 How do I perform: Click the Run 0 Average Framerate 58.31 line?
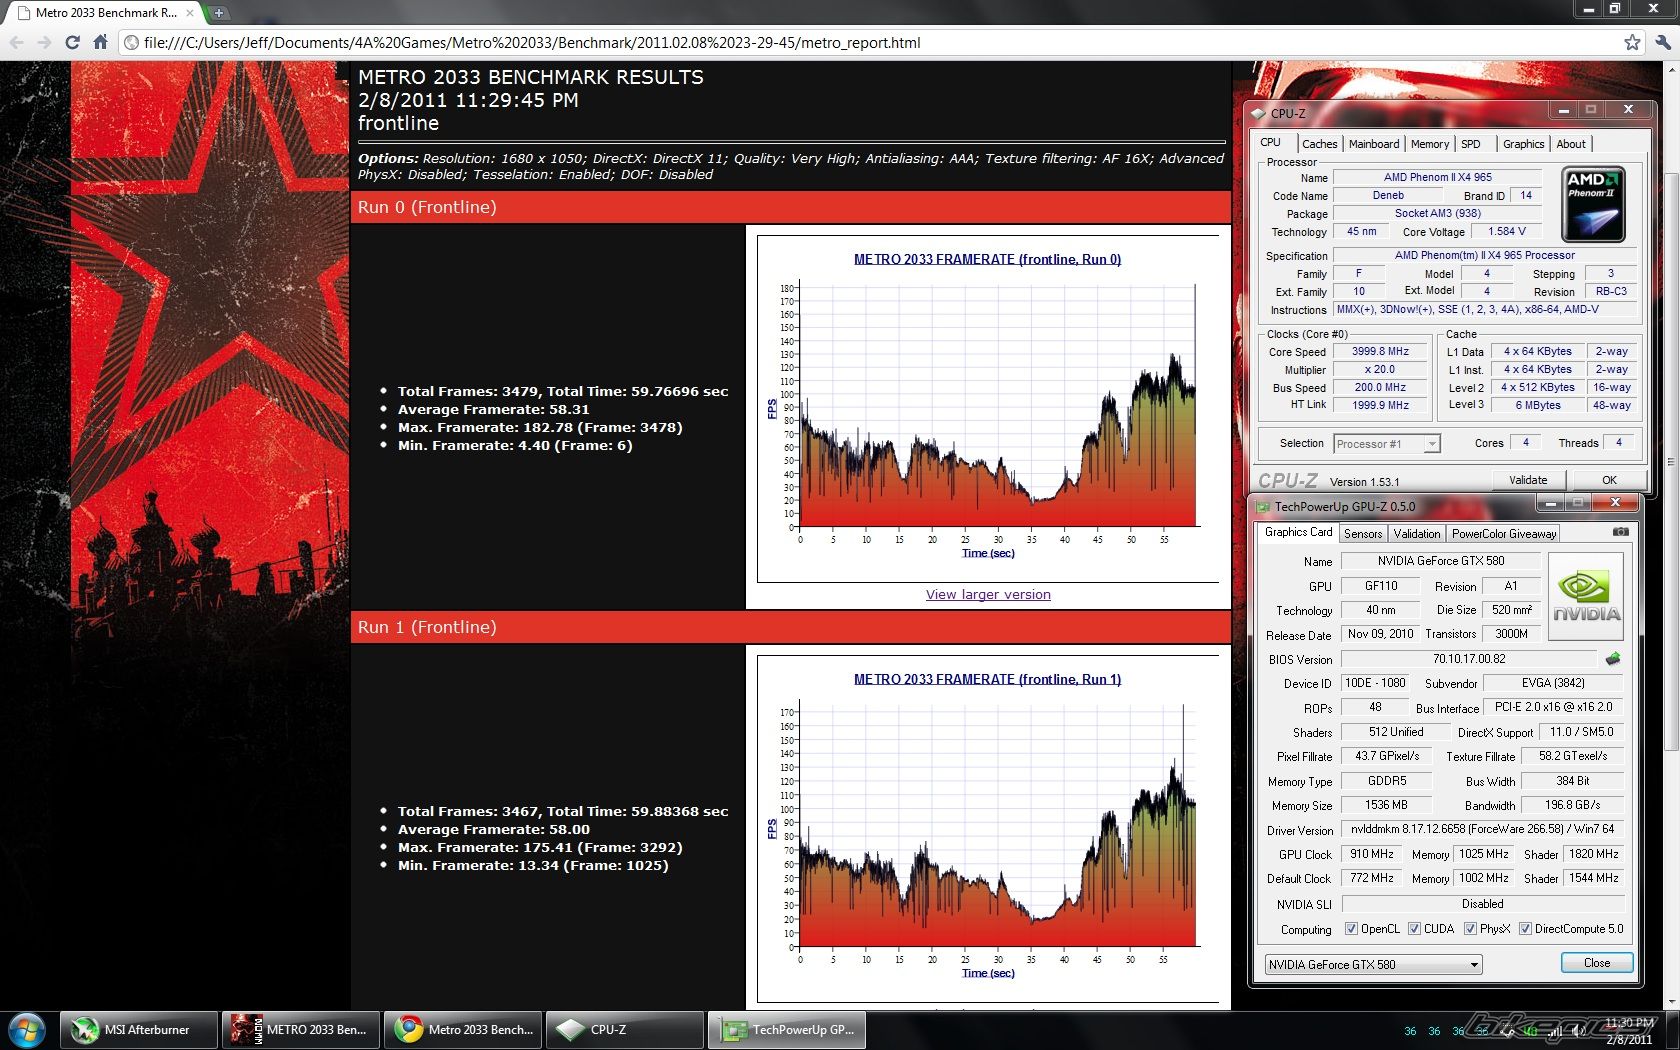[494, 409]
